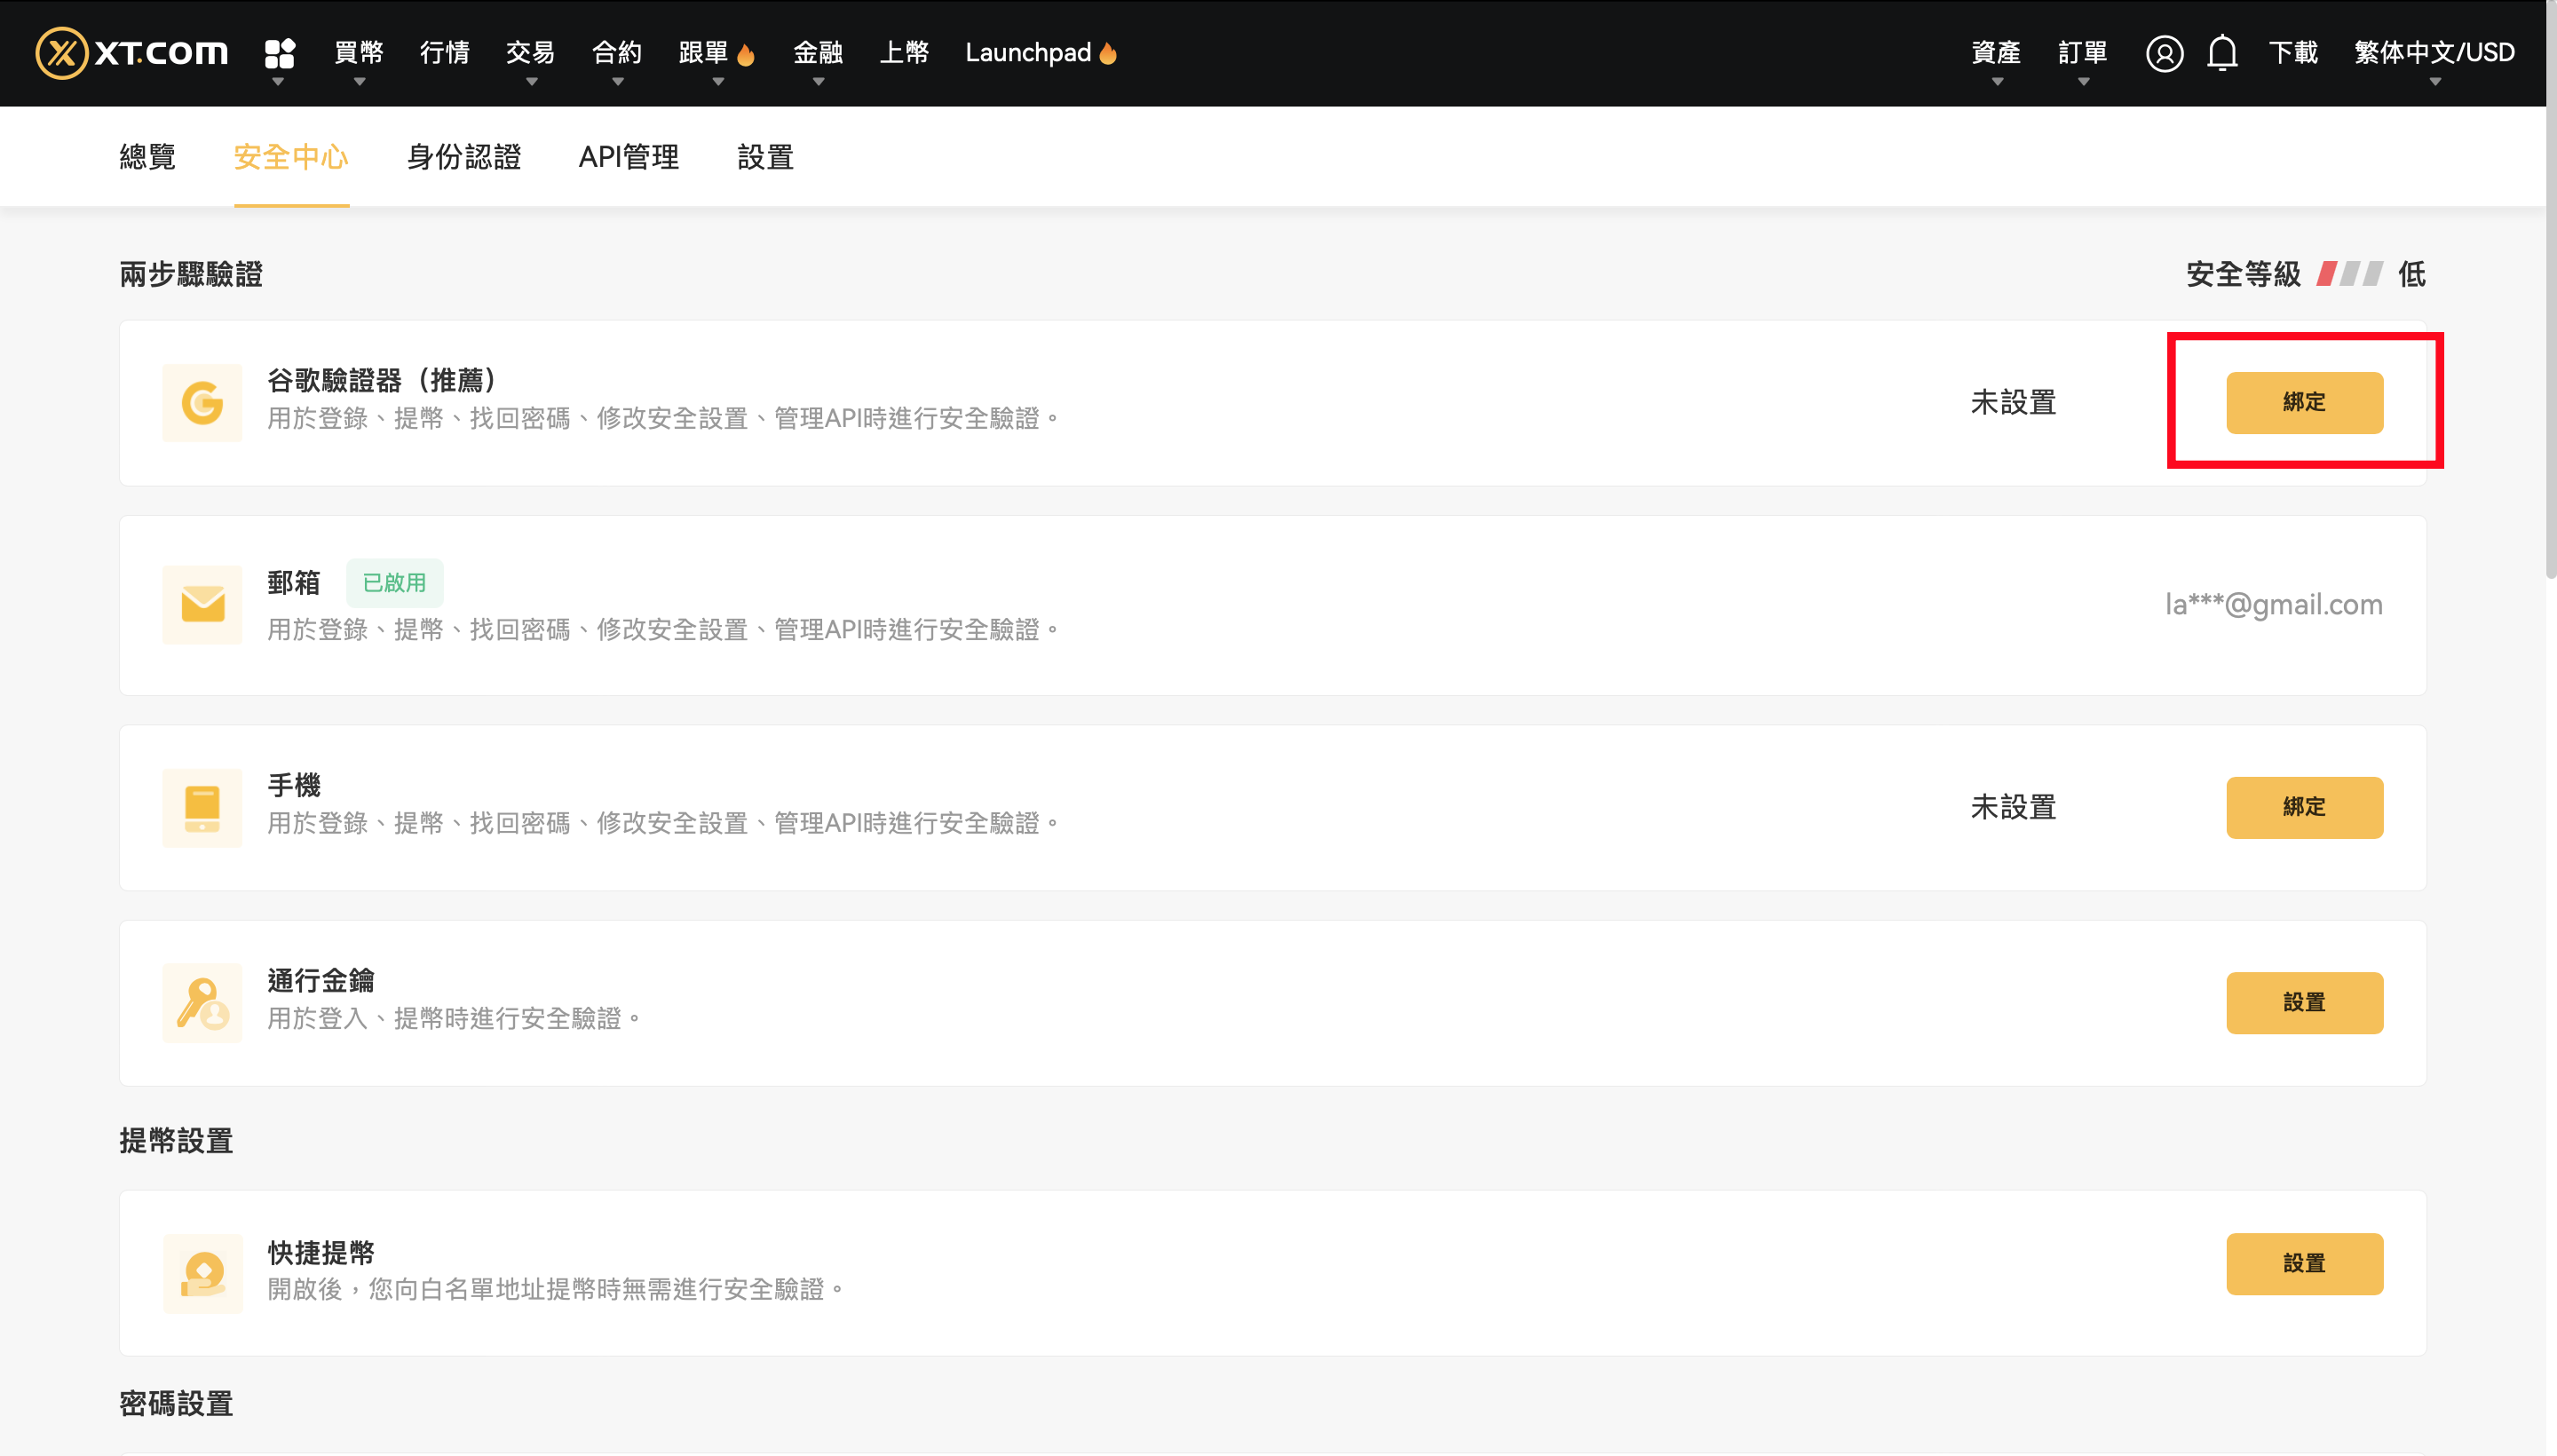The image size is (2557, 1456).
Task: Click the la***@gmail.com email address
Action: point(2274,605)
